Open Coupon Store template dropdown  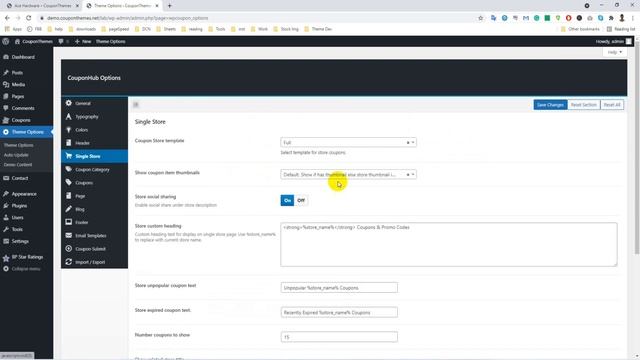tap(348, 142)
